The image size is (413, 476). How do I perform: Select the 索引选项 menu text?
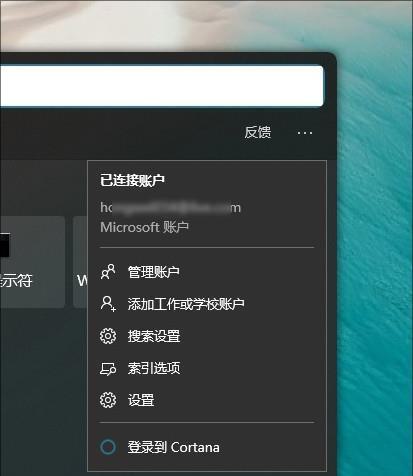(154, 368)
